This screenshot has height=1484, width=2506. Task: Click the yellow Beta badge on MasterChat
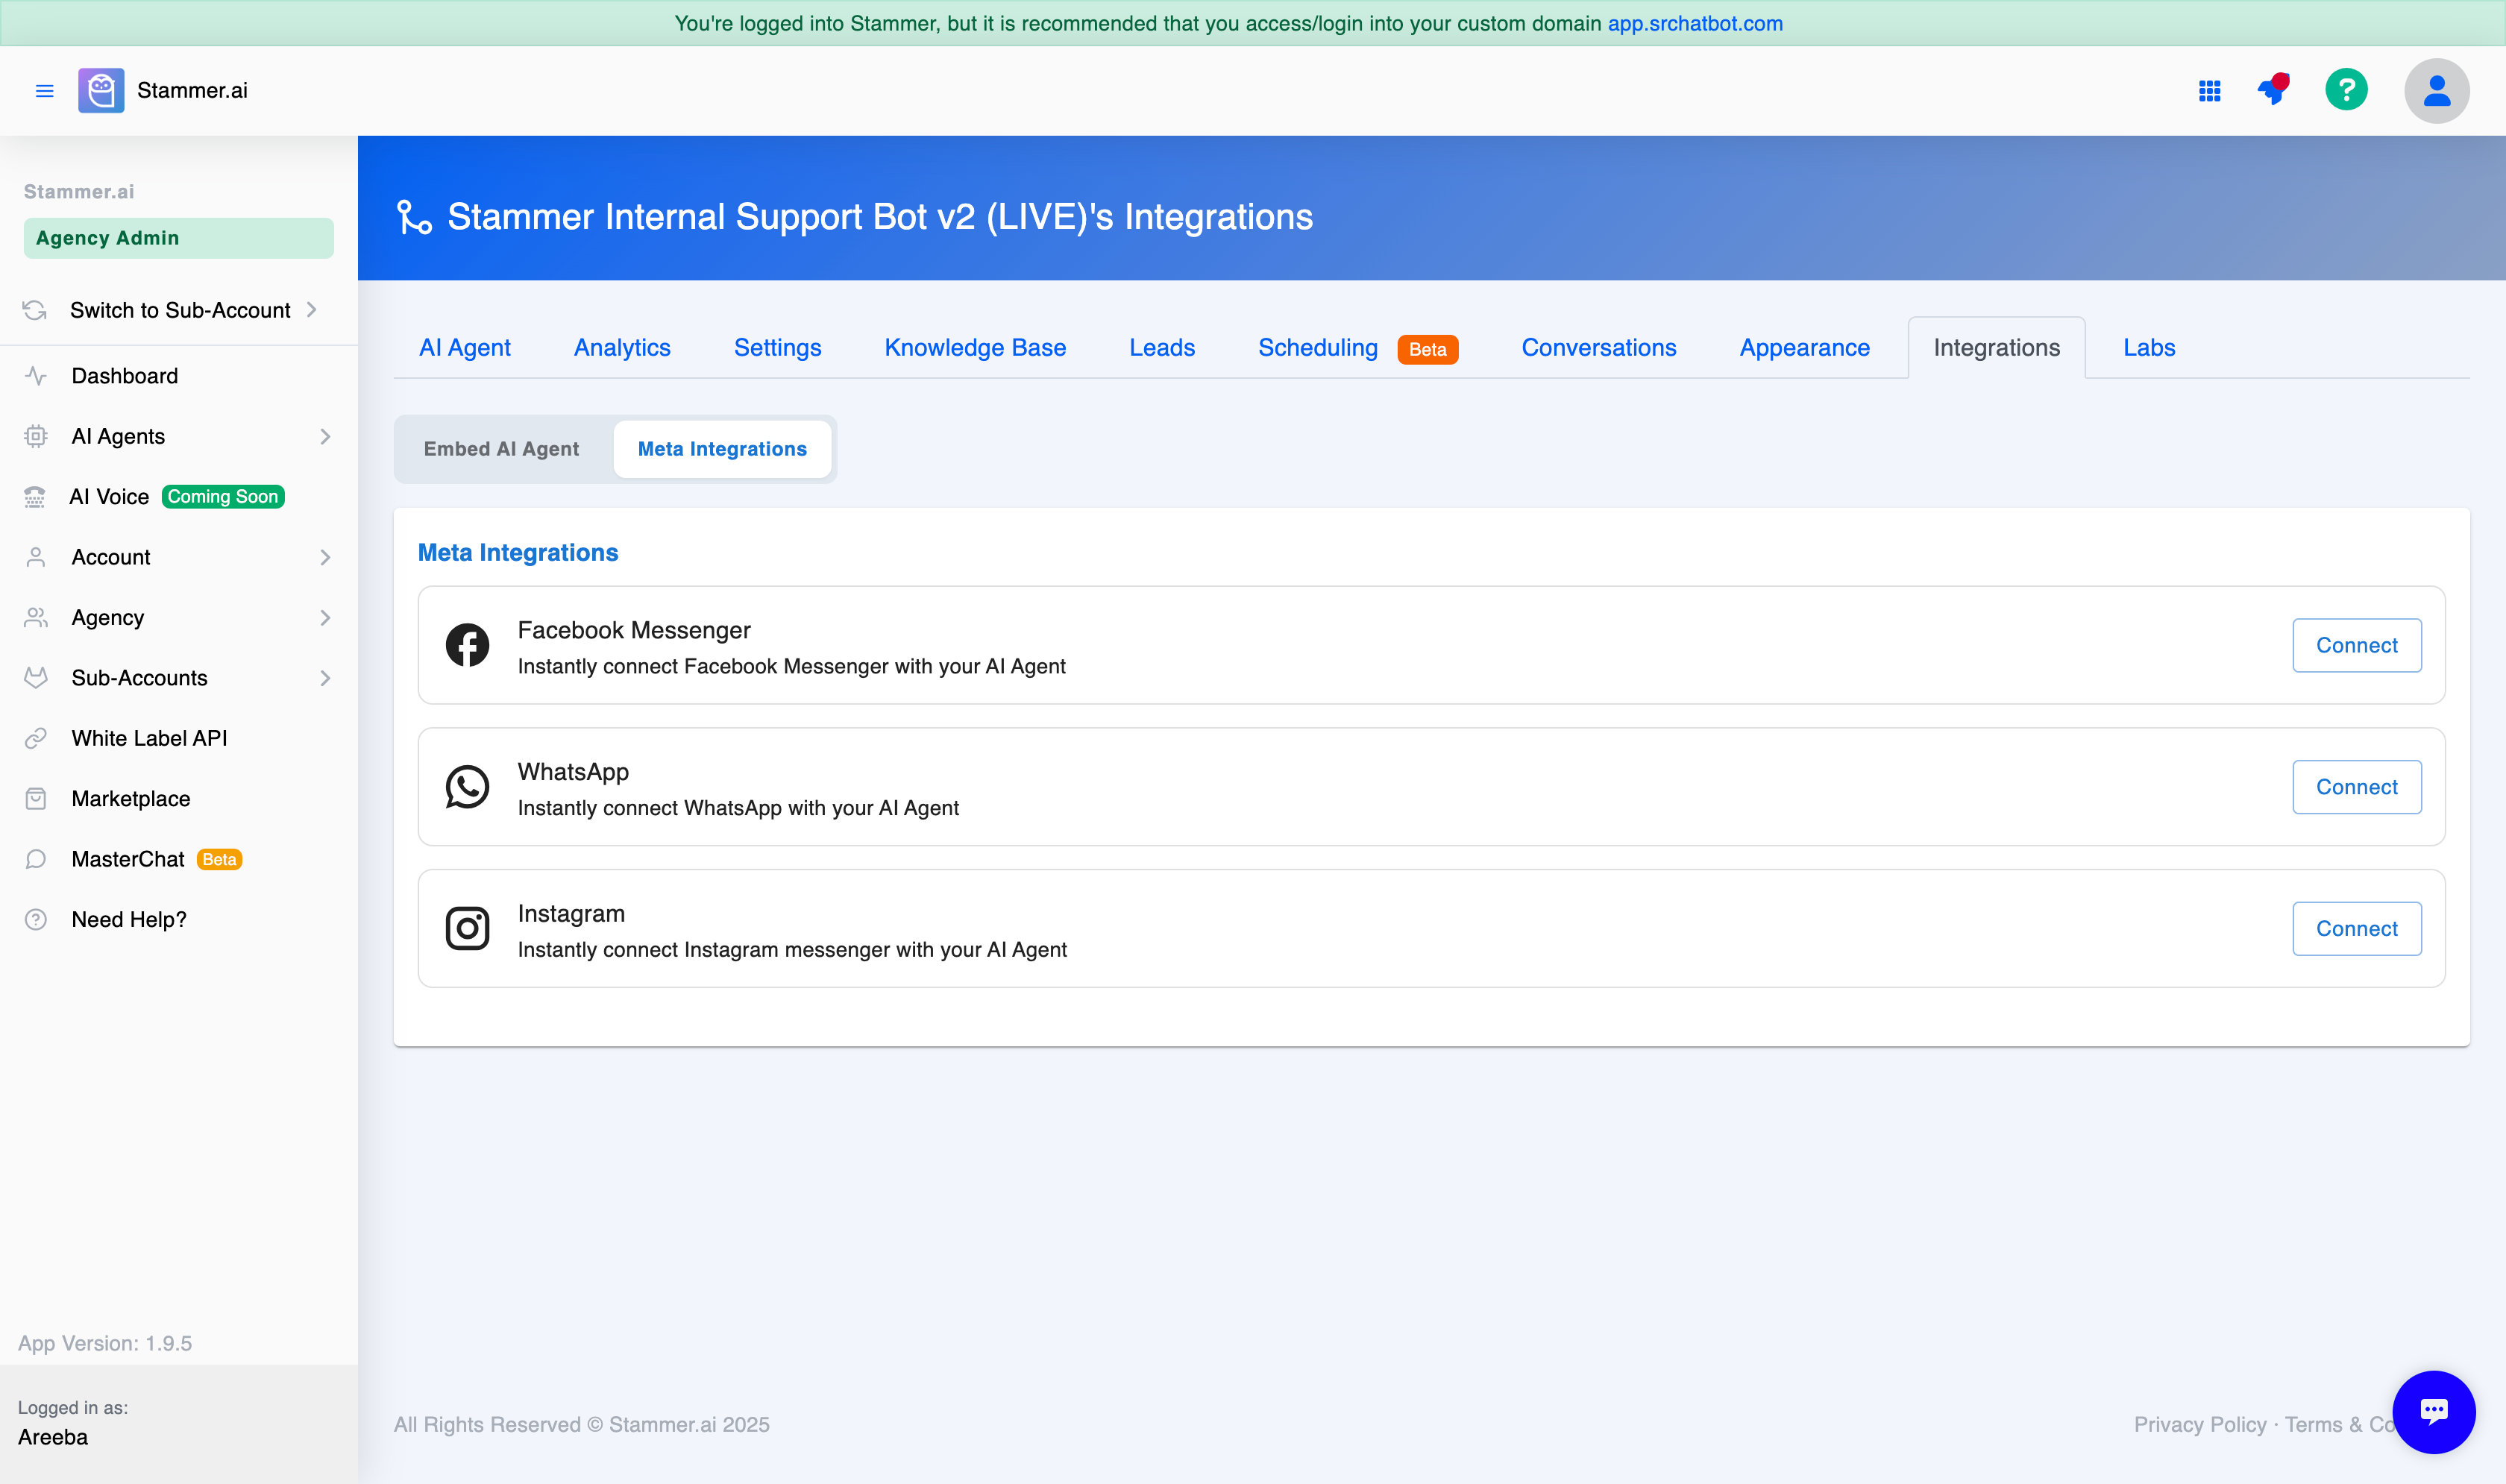(x=219, y=860)
